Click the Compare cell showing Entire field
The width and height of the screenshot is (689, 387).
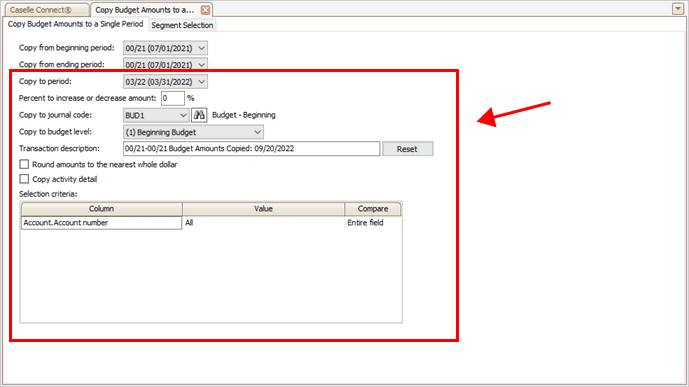coord(373,223)
